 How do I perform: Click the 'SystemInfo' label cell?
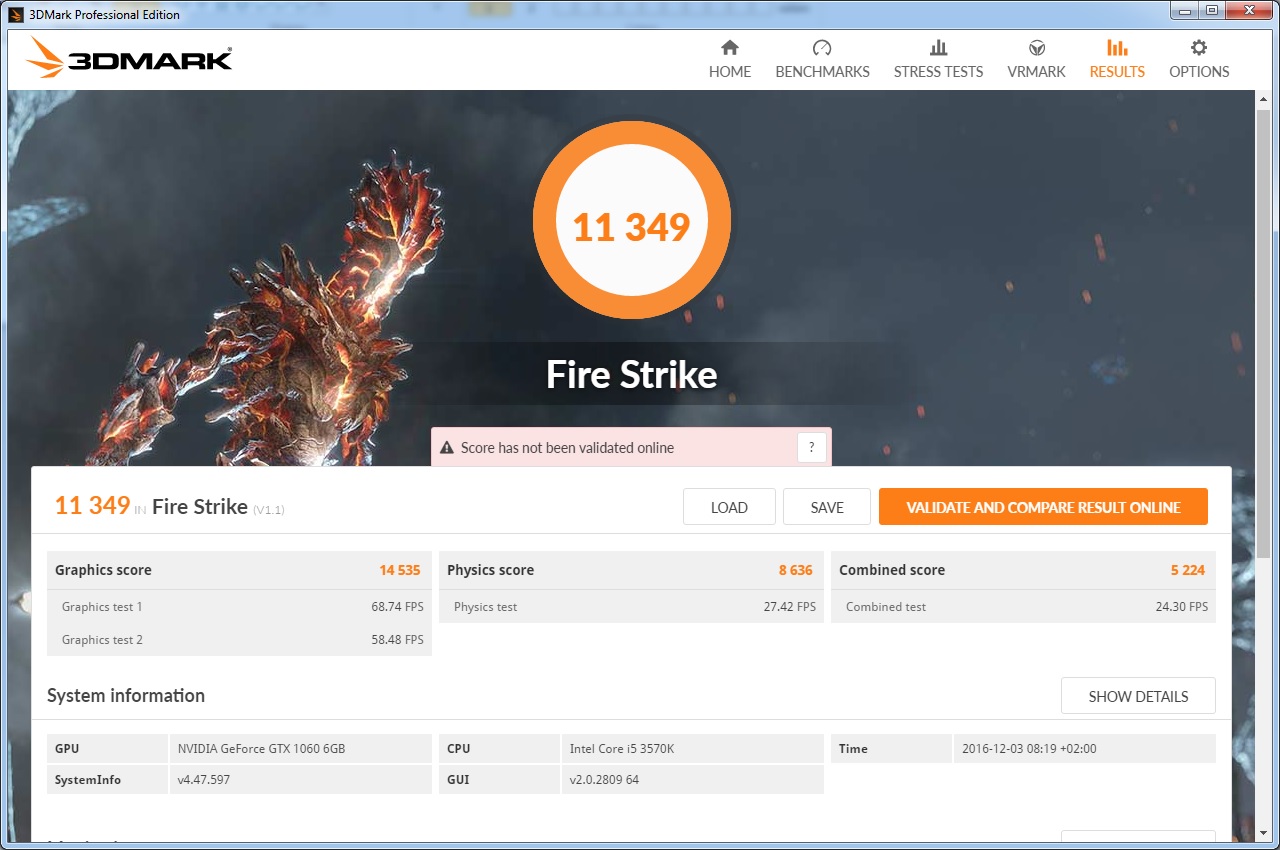(107, 780)
